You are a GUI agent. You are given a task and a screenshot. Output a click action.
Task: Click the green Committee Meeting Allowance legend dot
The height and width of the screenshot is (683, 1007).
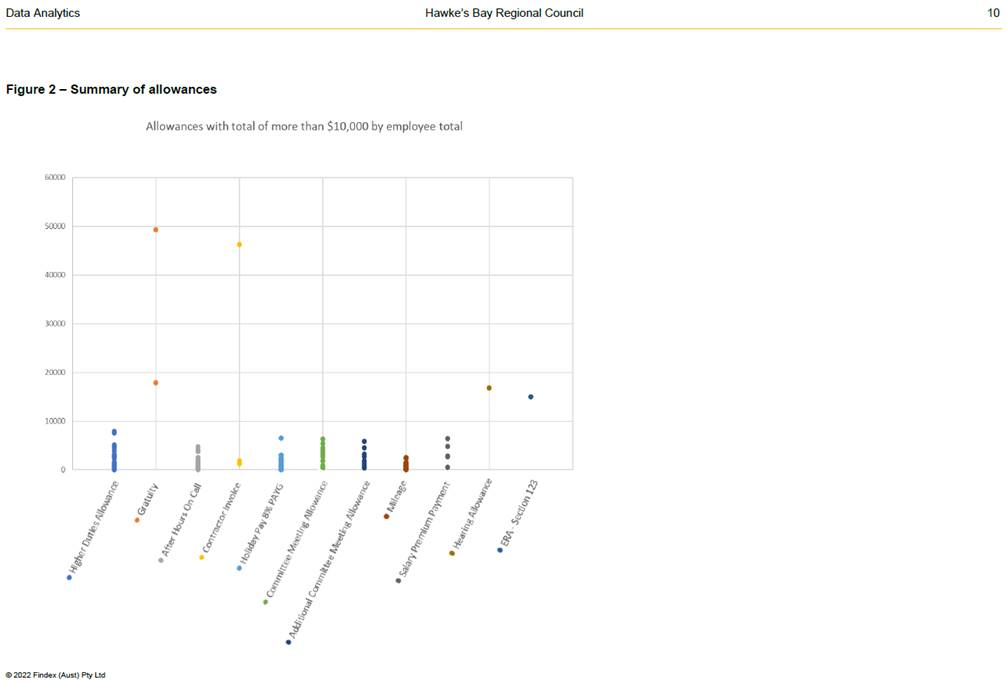click(265, 602)
